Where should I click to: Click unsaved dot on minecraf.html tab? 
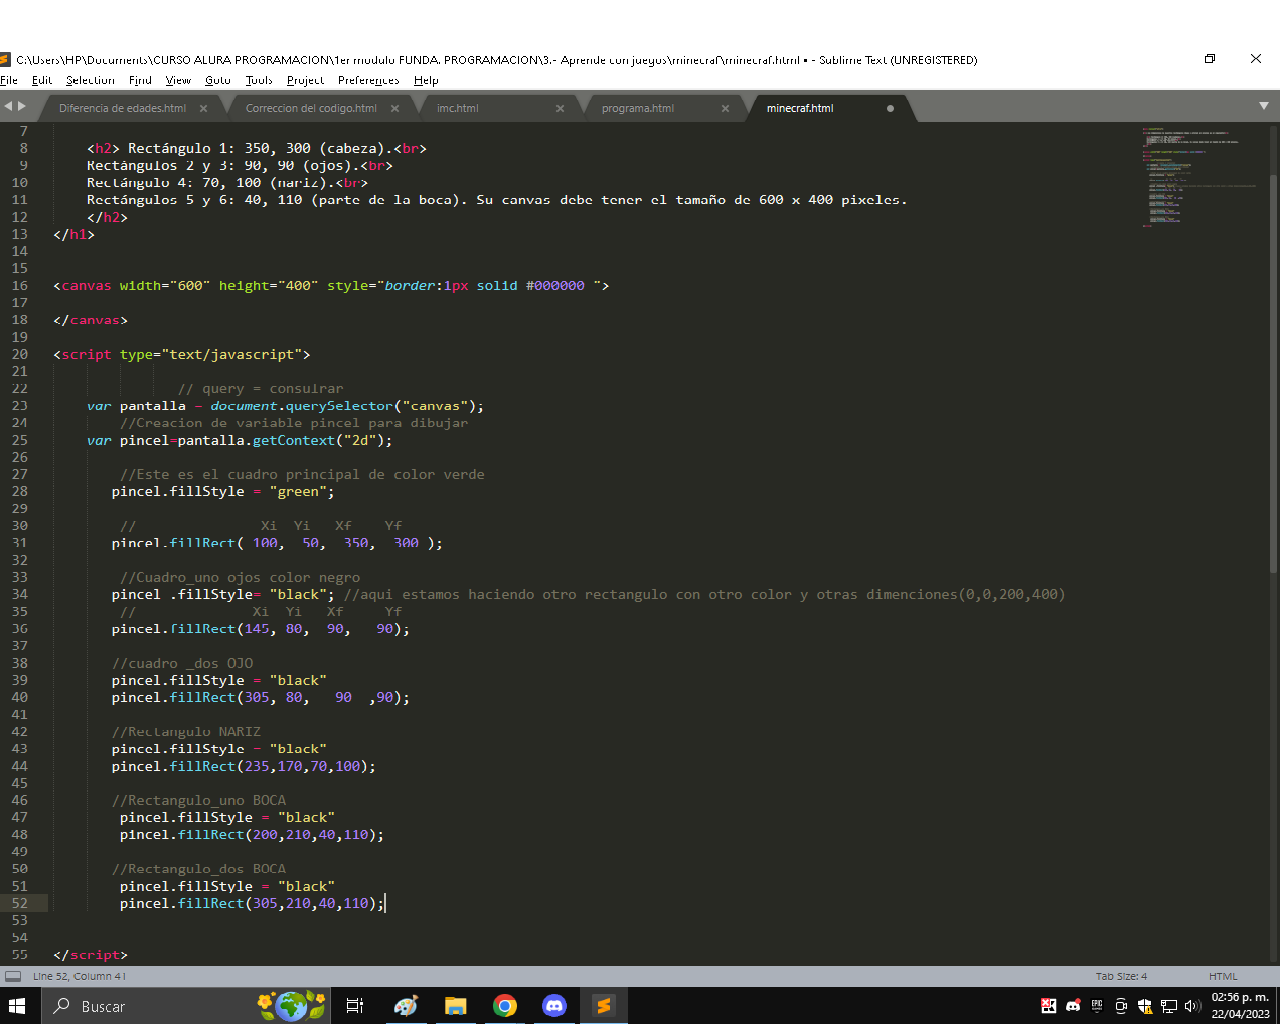pyautogui.click(x=890, y=108)
